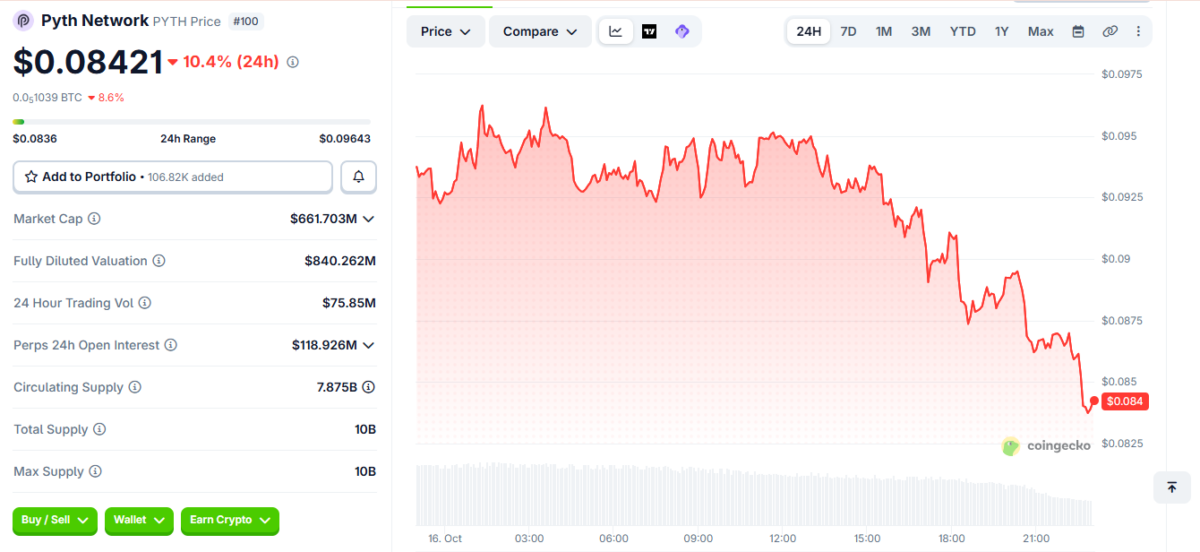Click the $118.926M open interest value
The image size is (1200, 552).
click(x=324, y=345)
